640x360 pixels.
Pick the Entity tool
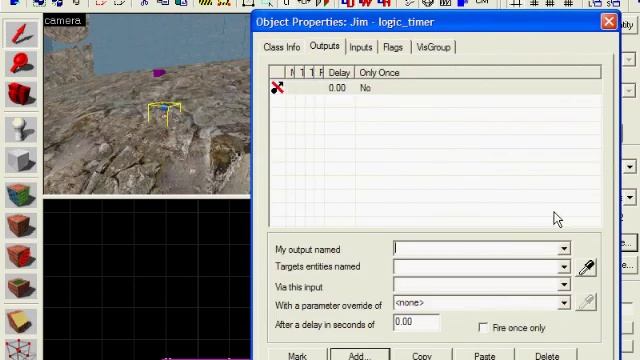[x=21, y=130]
